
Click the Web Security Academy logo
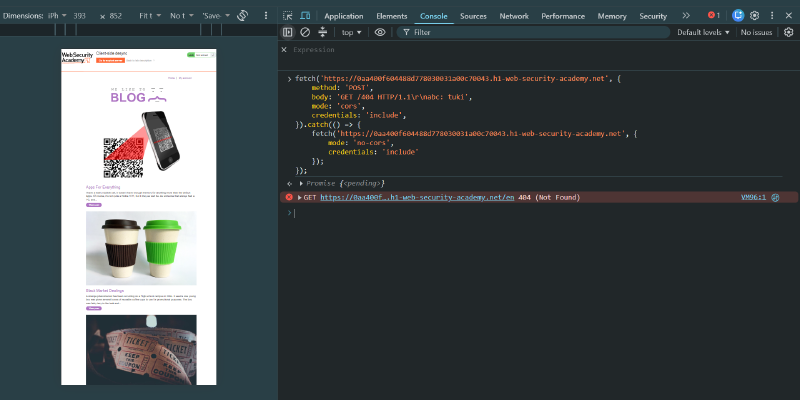pos(78,57)
